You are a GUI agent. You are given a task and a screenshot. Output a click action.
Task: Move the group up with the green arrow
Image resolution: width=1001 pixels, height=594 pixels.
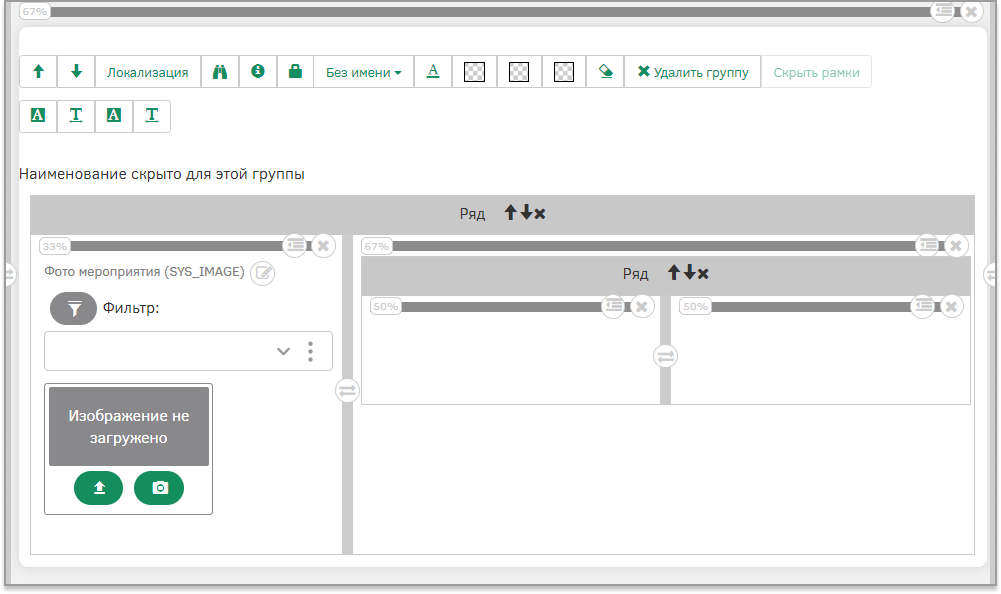click(38, 72)
